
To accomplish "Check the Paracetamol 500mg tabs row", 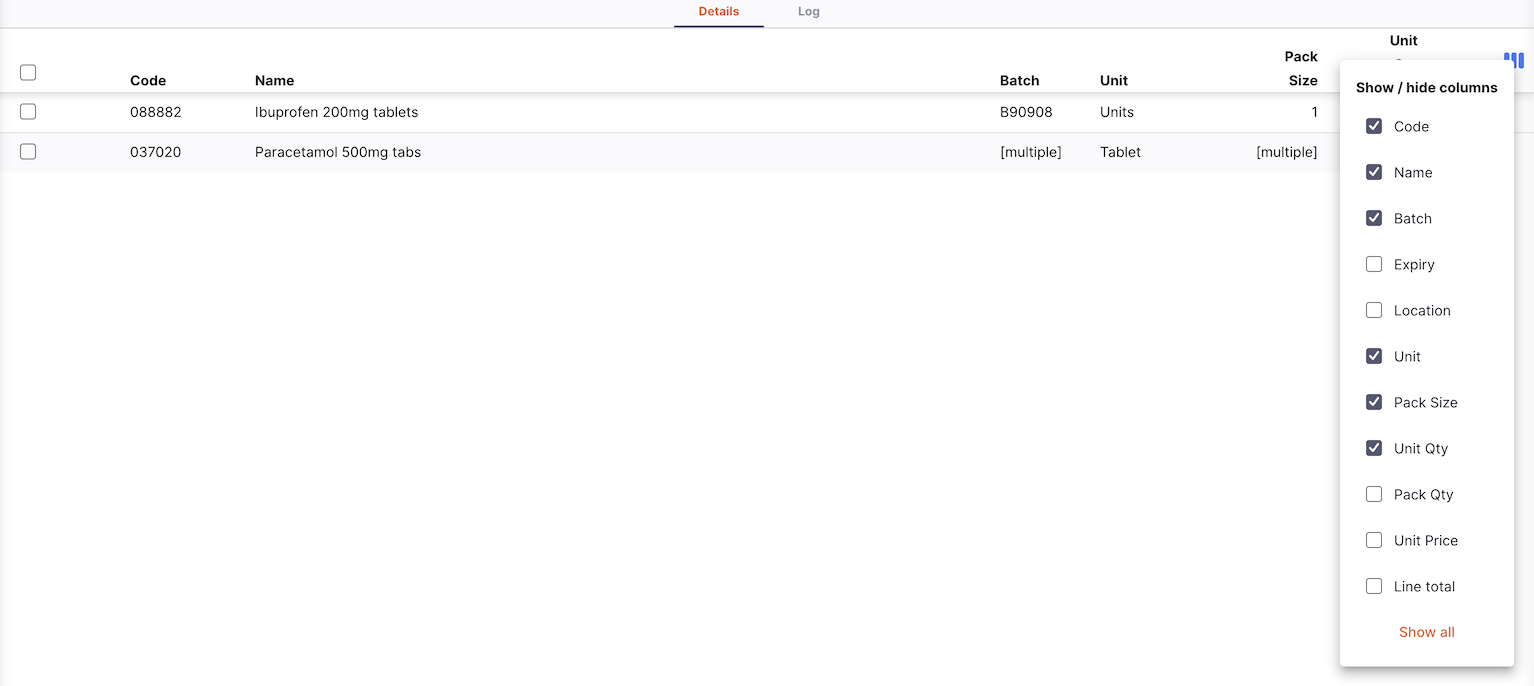I will (x=28, y=152).
